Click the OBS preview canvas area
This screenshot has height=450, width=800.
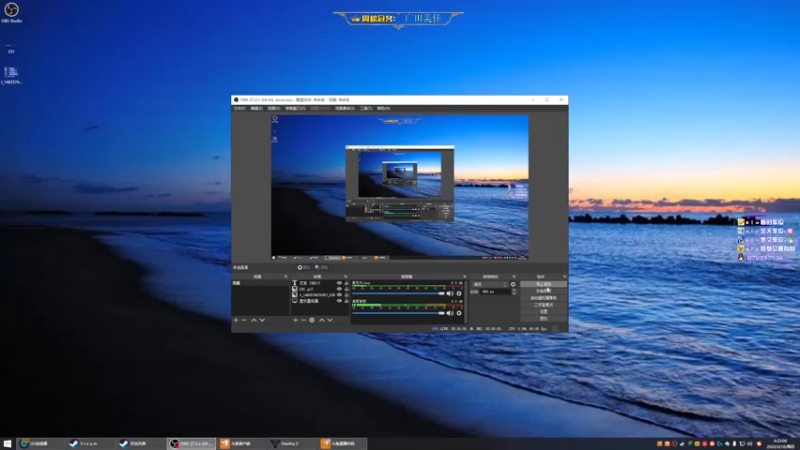399,187
